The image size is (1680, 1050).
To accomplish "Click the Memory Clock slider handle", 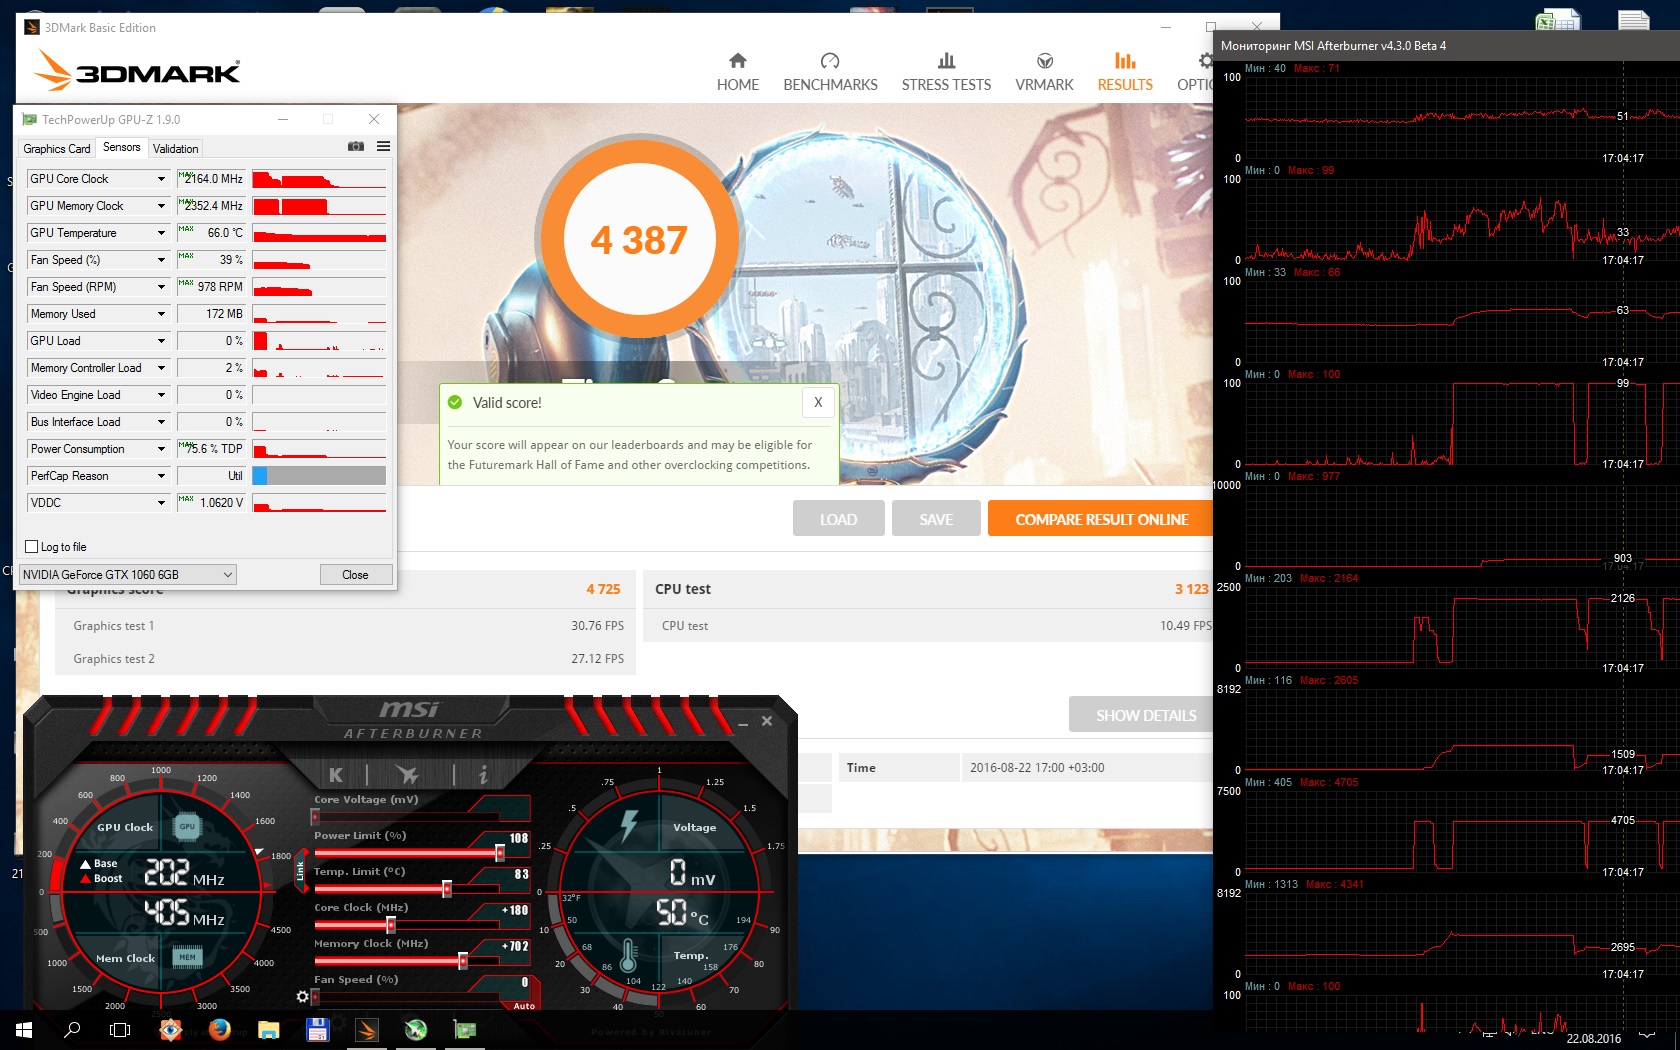I will (463, 960).
